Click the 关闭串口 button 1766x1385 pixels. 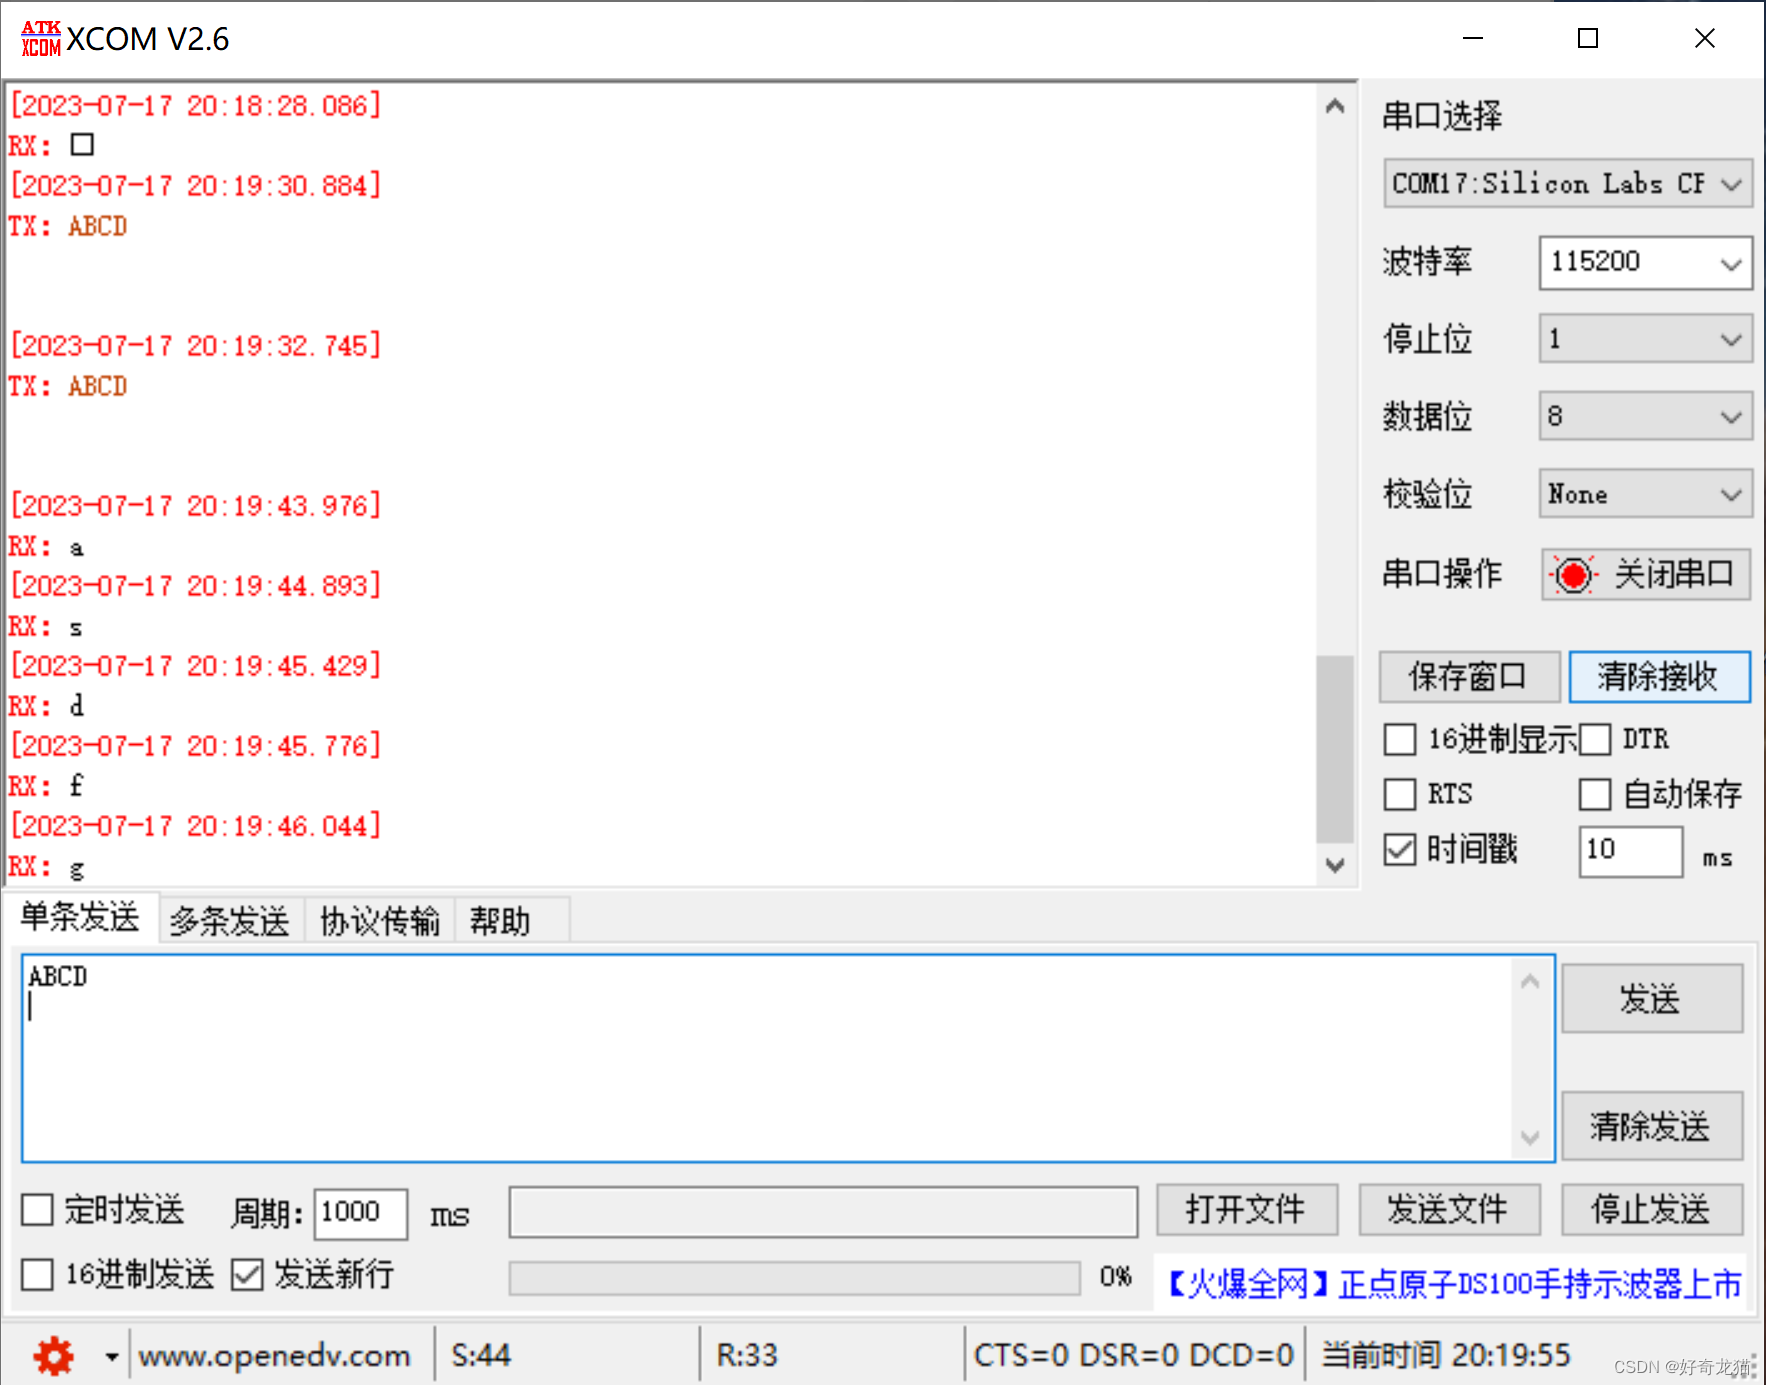[x=1645, y=575]
